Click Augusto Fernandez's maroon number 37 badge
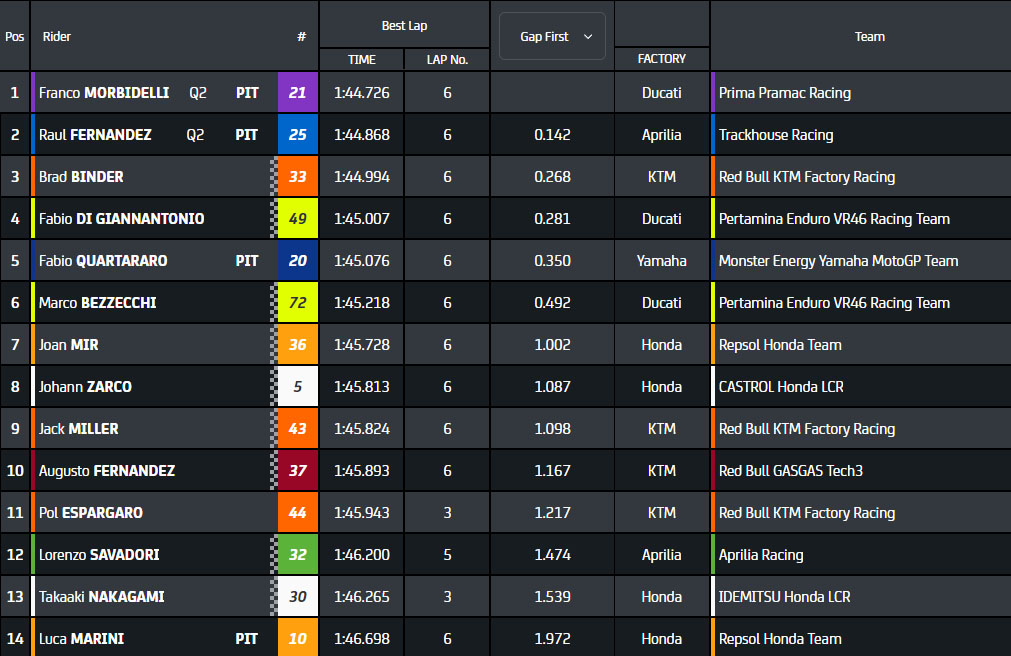 click(297, 471)
